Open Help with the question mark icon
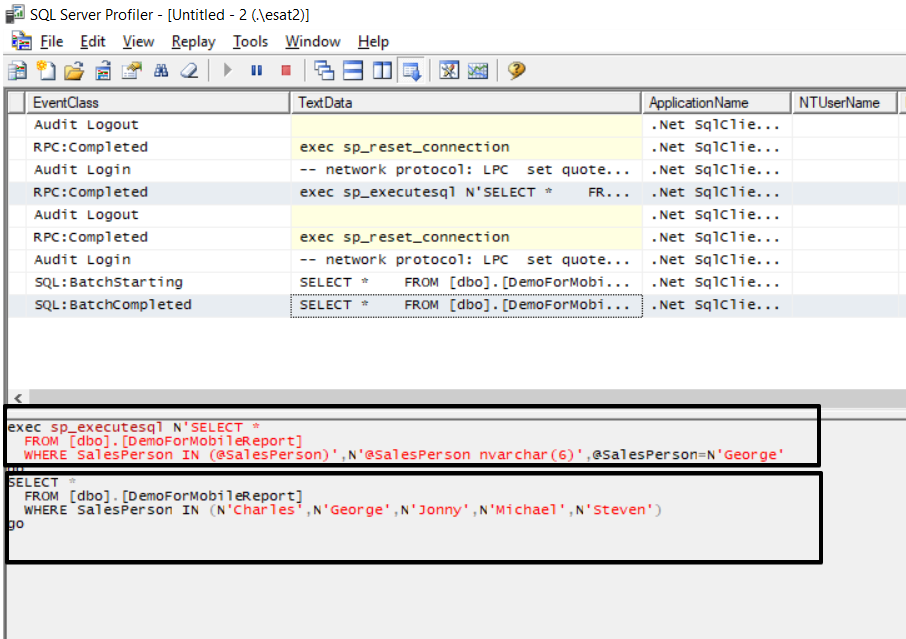The width and height of the screenshot is (906, 639). [x=517, y=70]
